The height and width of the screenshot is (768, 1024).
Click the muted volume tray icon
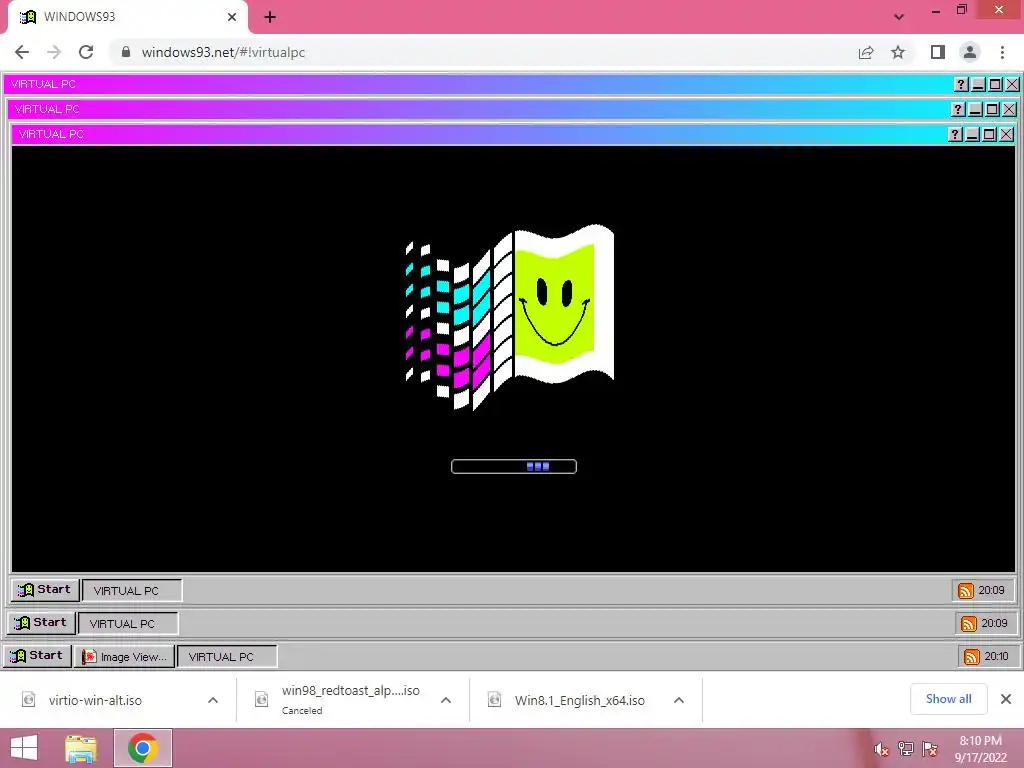[881, 749]
